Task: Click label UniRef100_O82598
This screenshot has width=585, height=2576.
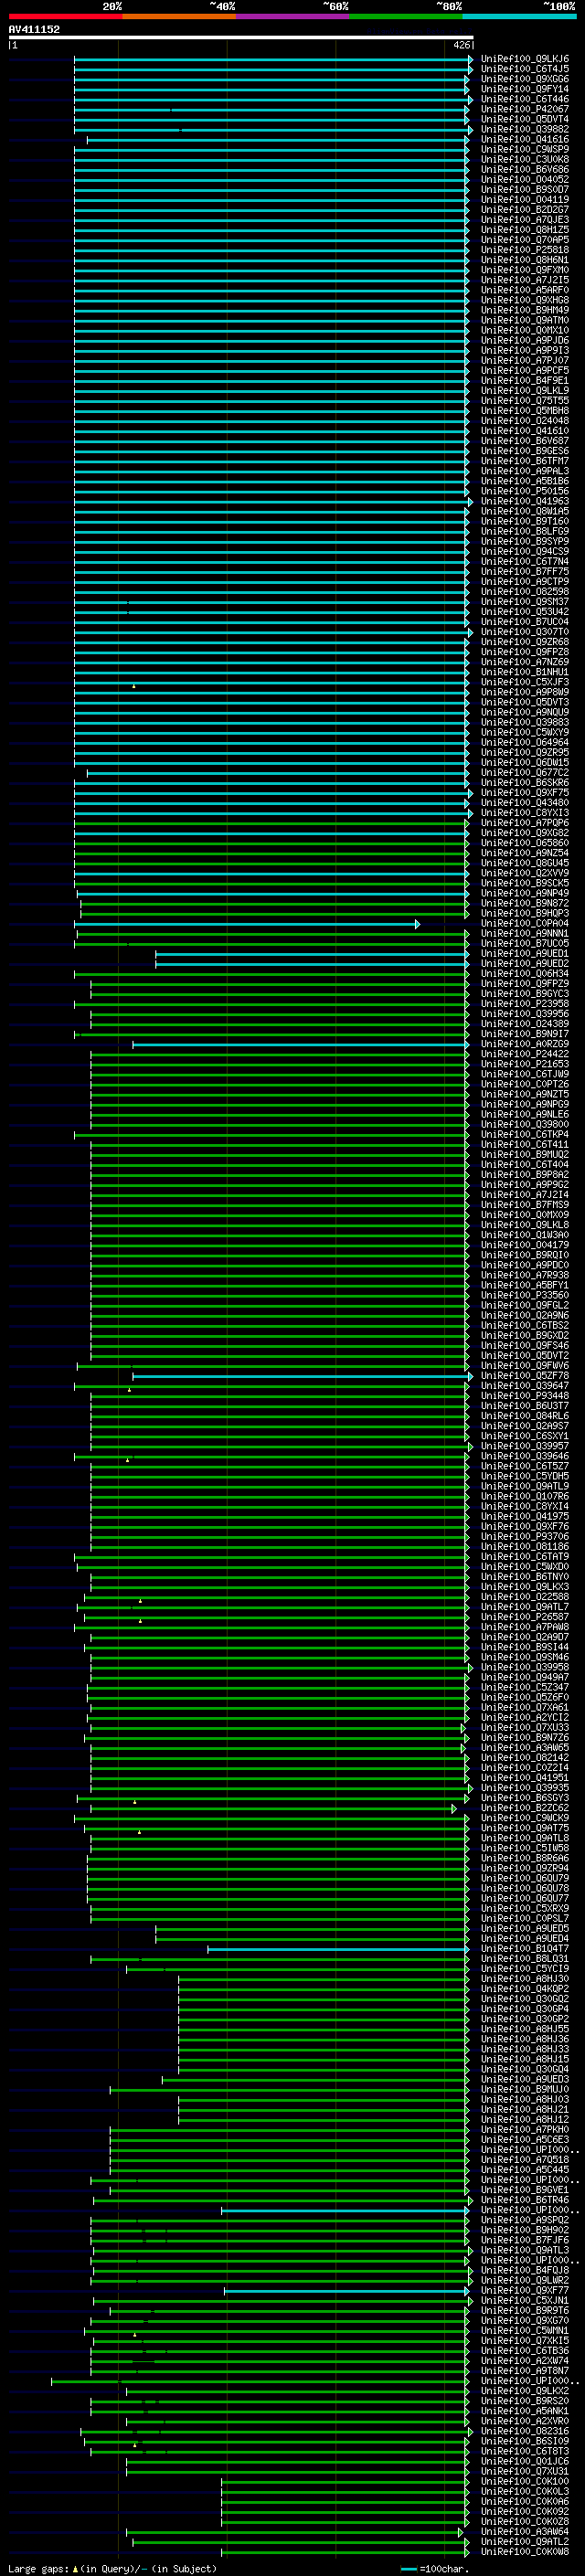Action: pyautogui.click(x=525, y=591)
